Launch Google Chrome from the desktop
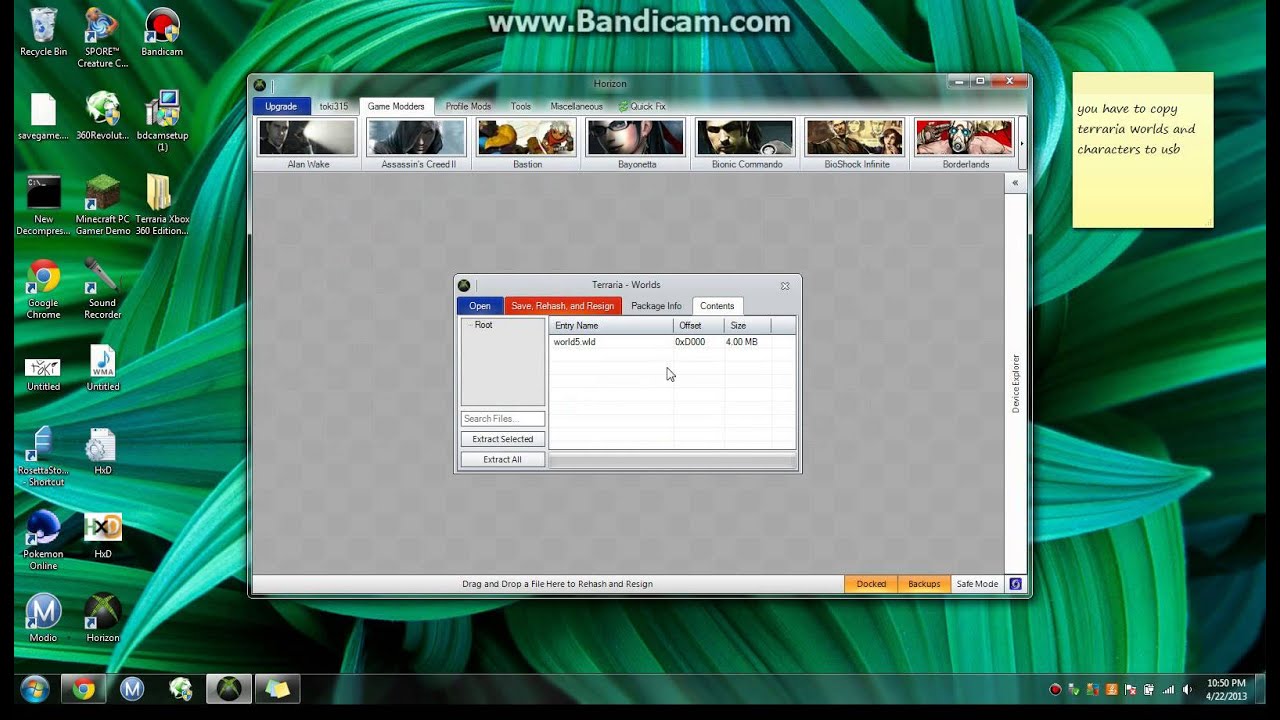The width and height of the screenshot is (1280, 720). [x=43, y=290]
